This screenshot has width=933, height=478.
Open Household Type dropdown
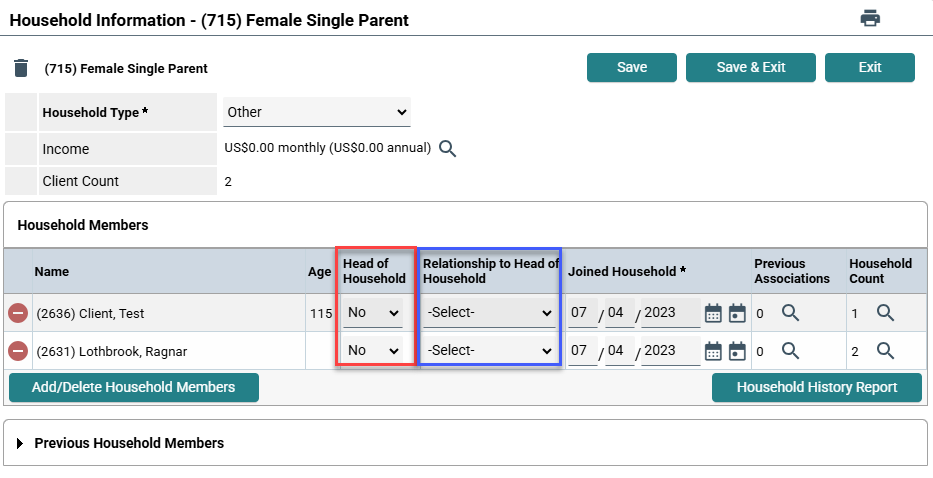(316, 112)
